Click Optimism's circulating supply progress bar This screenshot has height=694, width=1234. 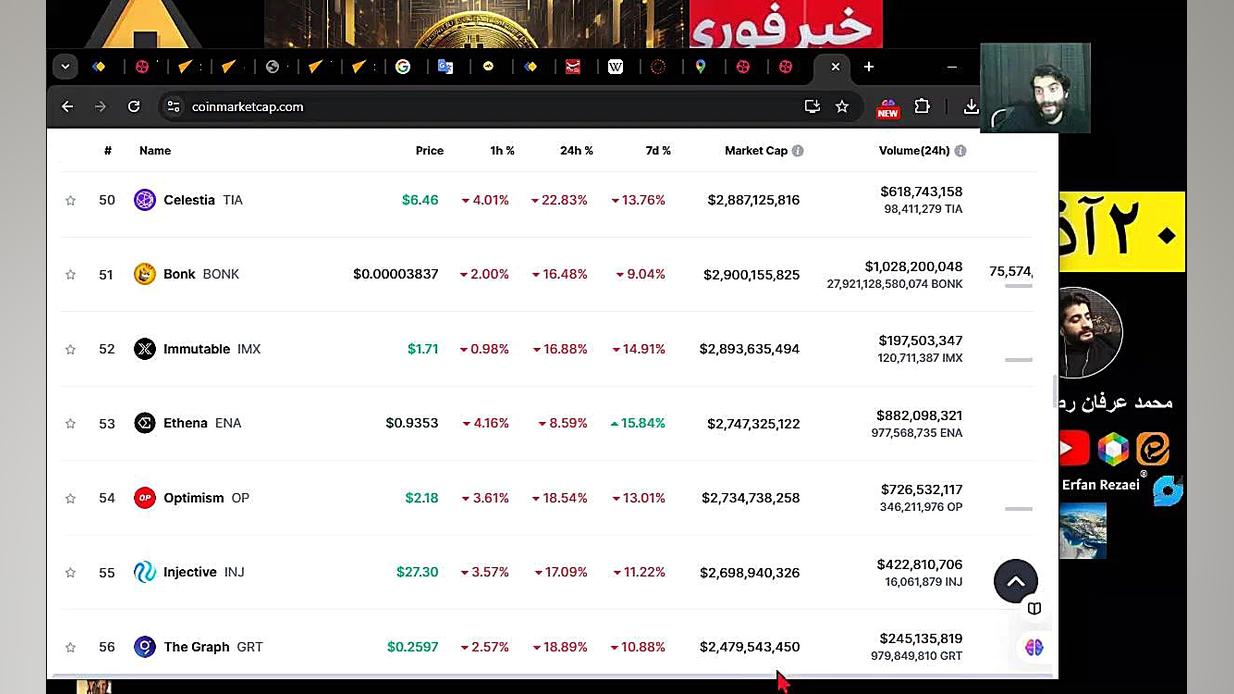[x=1018, y=509]
